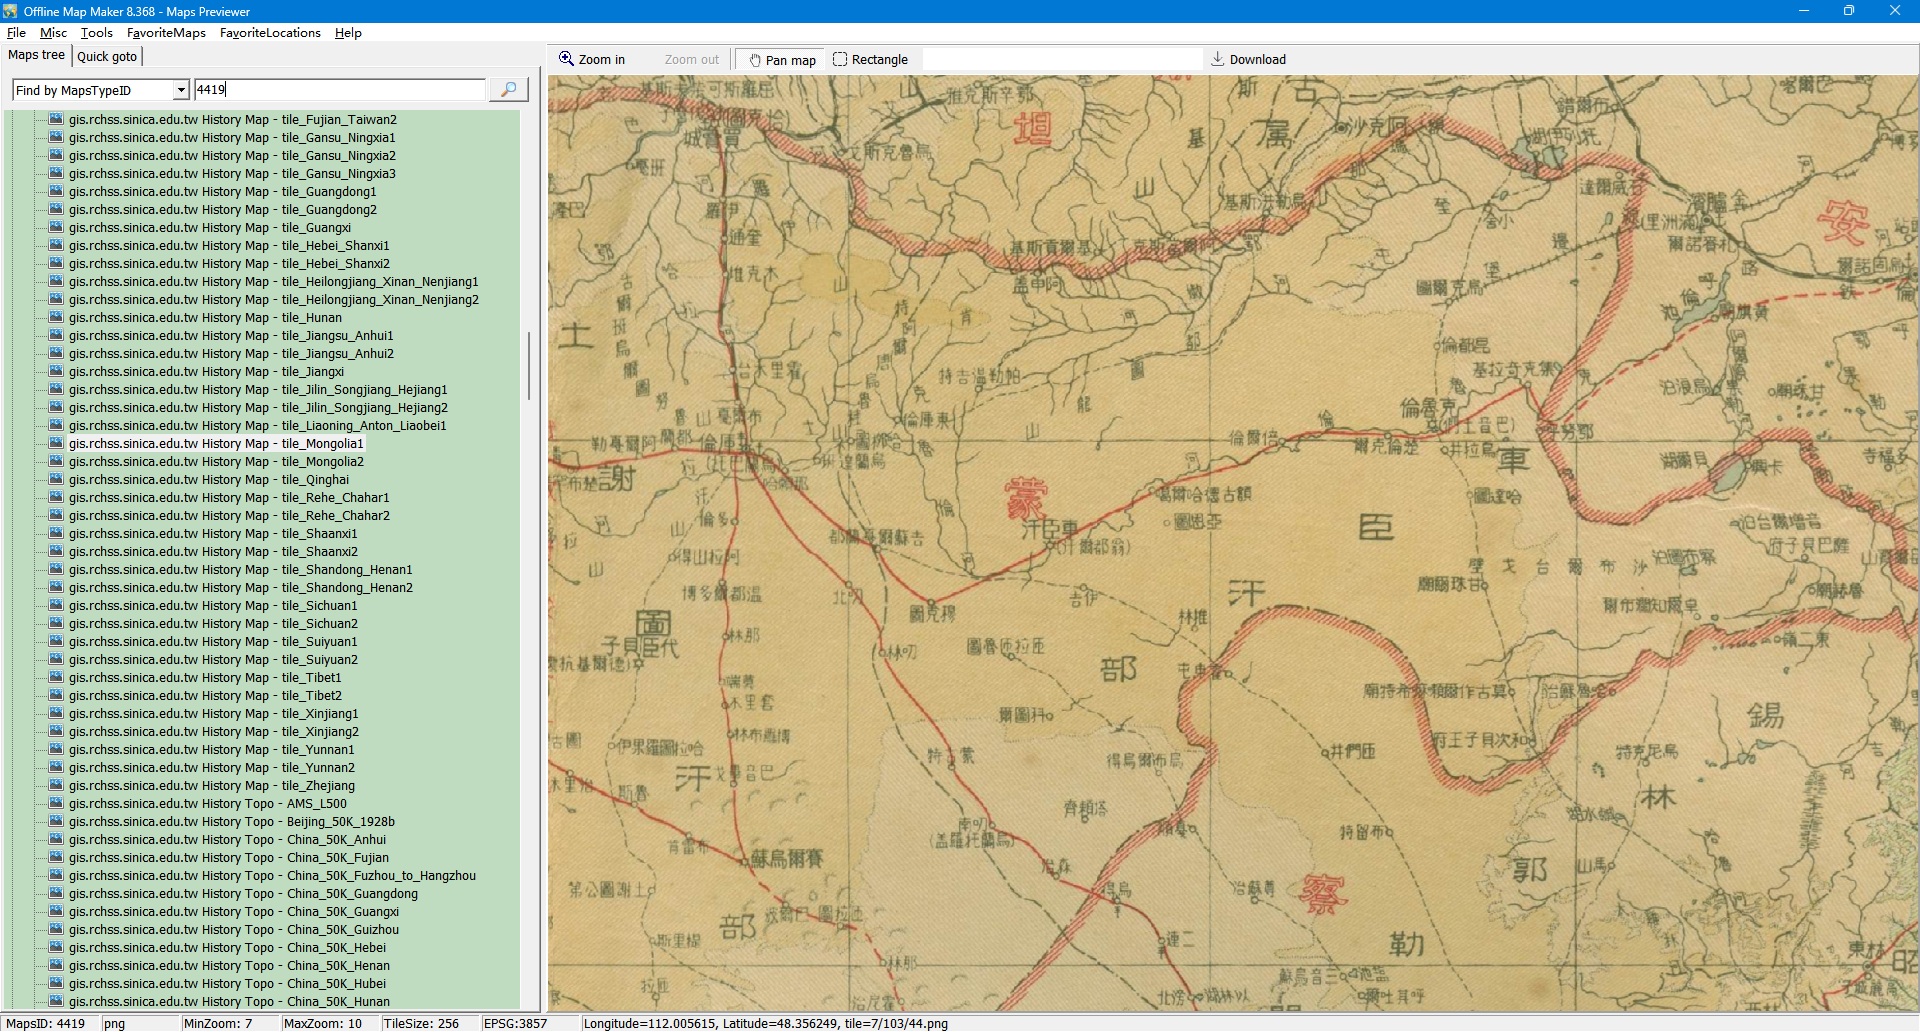Image resolution: width=1920 pixels, height=1032 pixels.
Task: Switch to the Quick goto tab
Action: click(107, 56)
